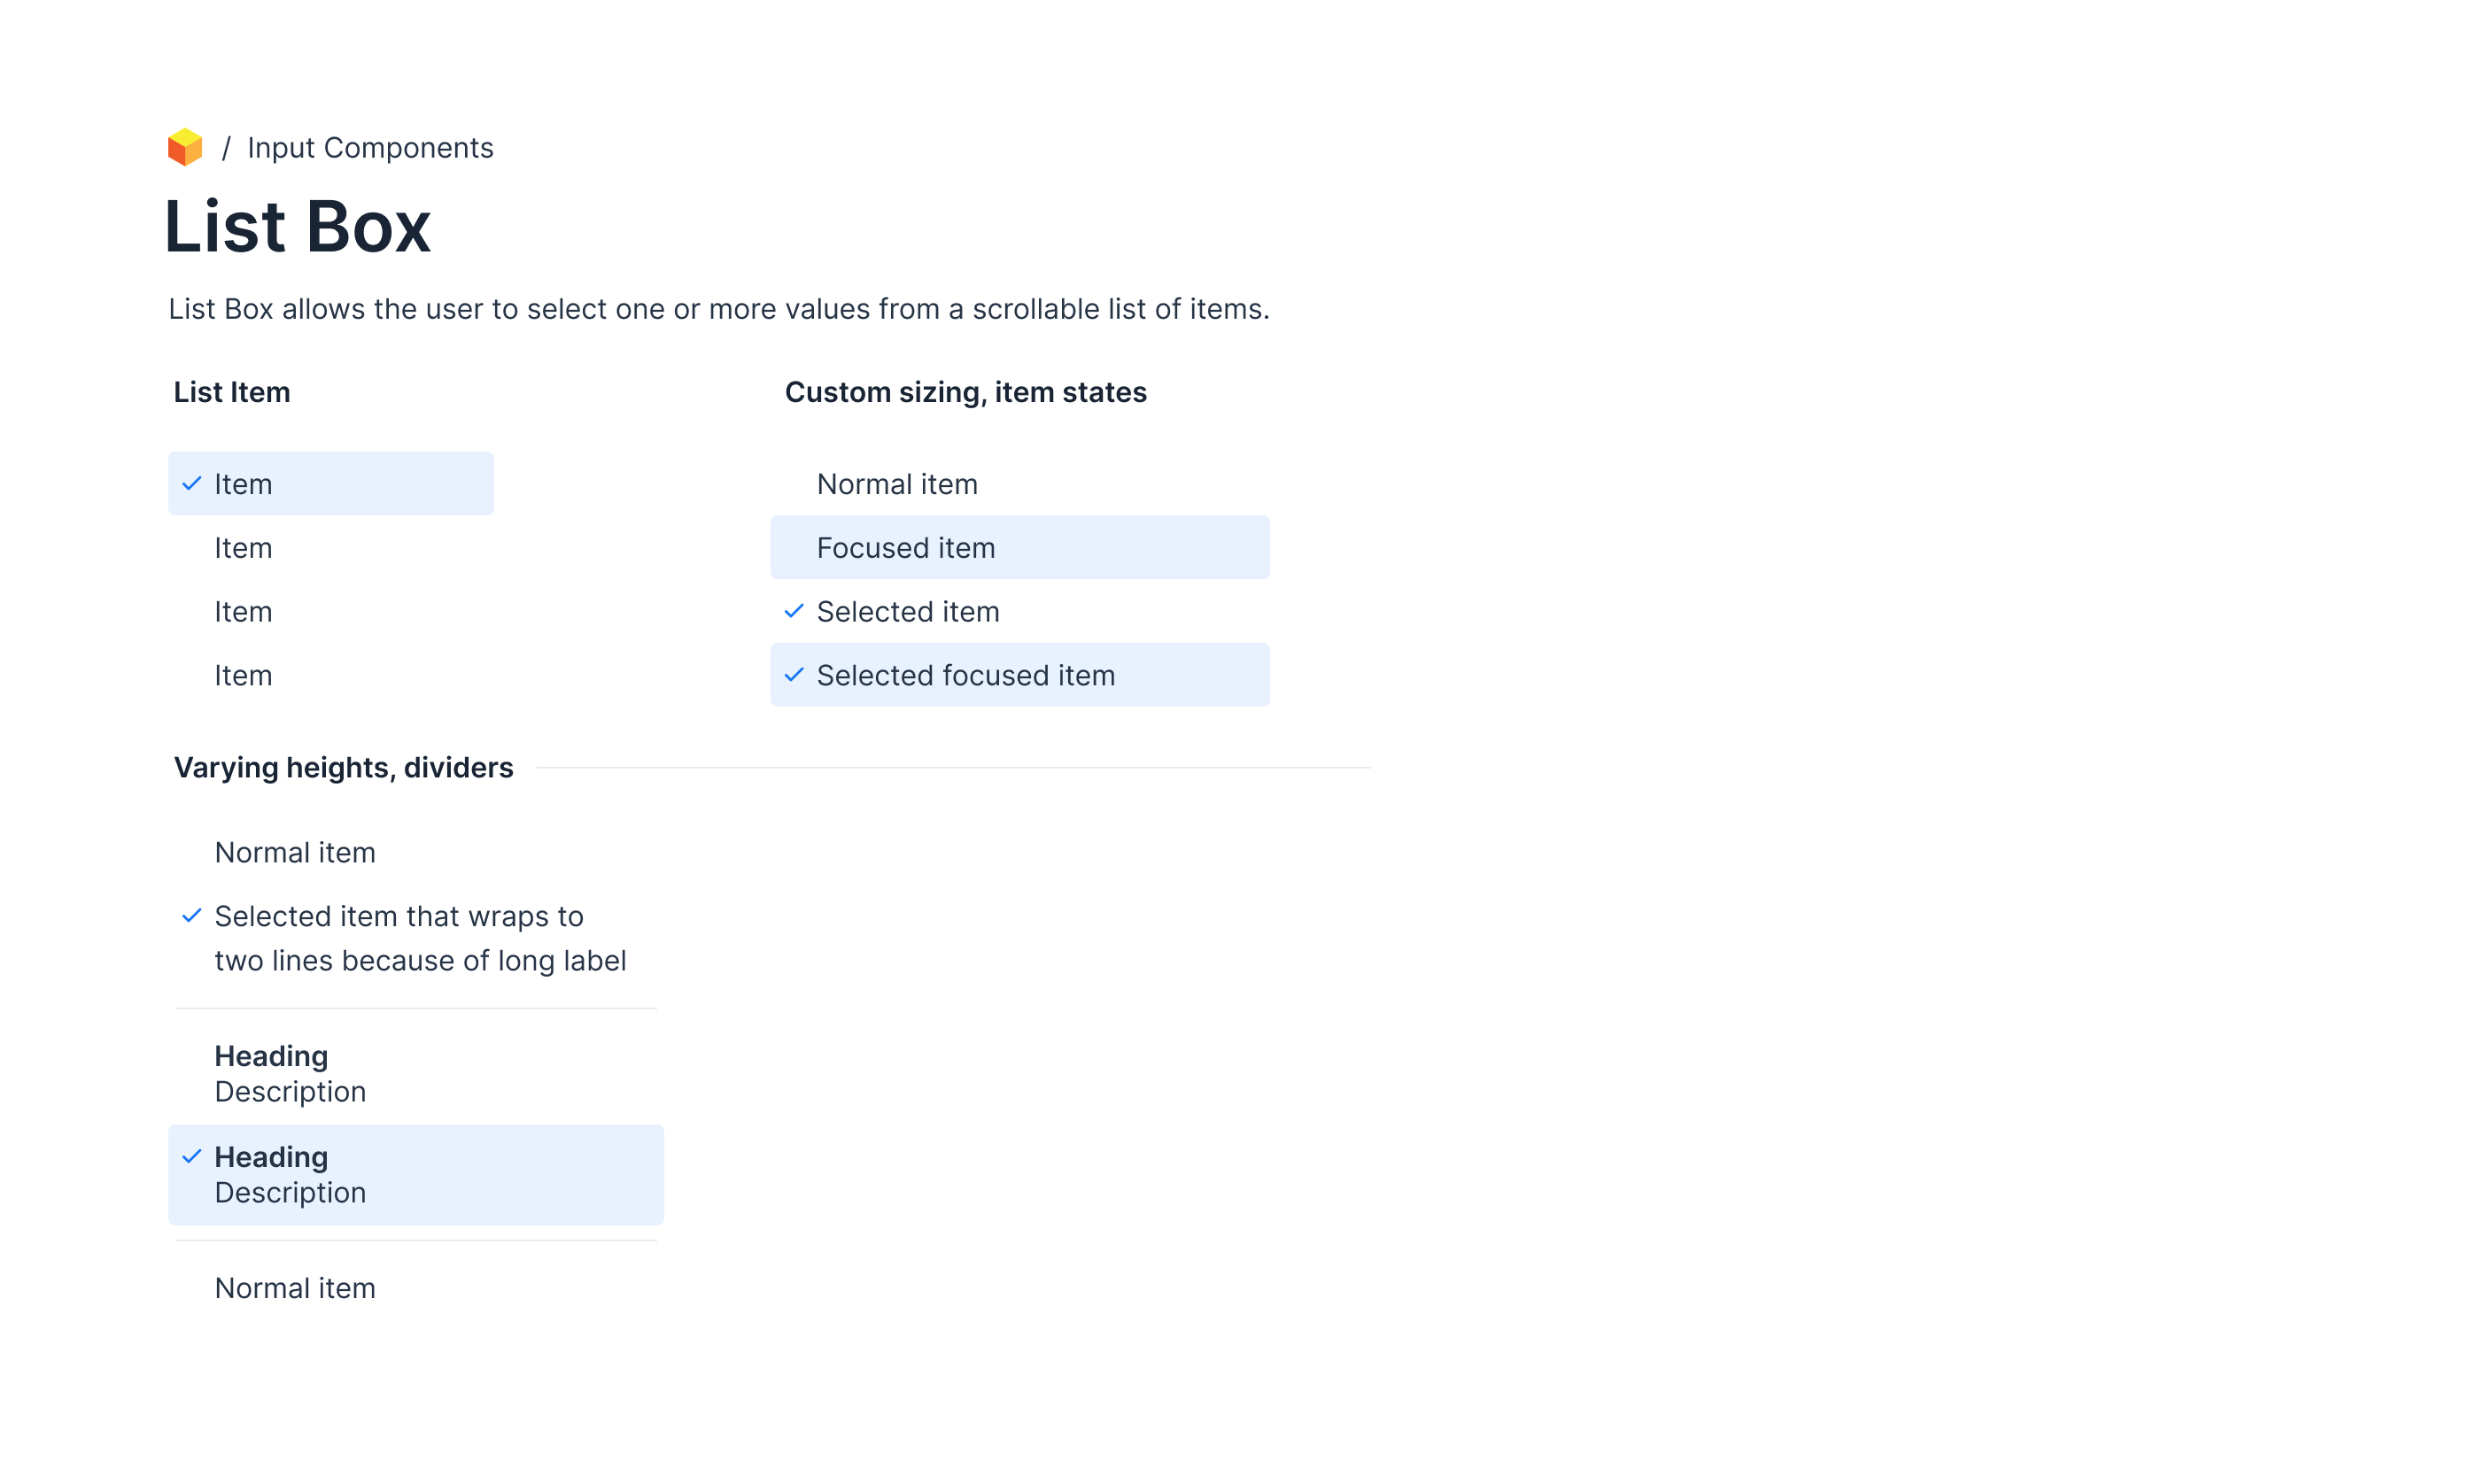This screenshot has width=2480, height=1484.
Task: Open the Input Components breadcrumb link
Action: point(370,148)
